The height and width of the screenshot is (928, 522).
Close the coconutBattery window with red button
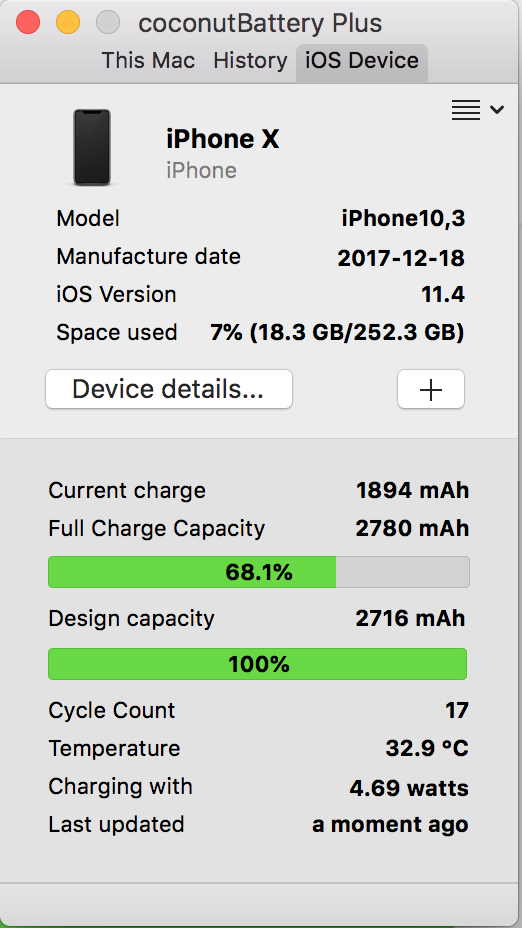(28, 22)
